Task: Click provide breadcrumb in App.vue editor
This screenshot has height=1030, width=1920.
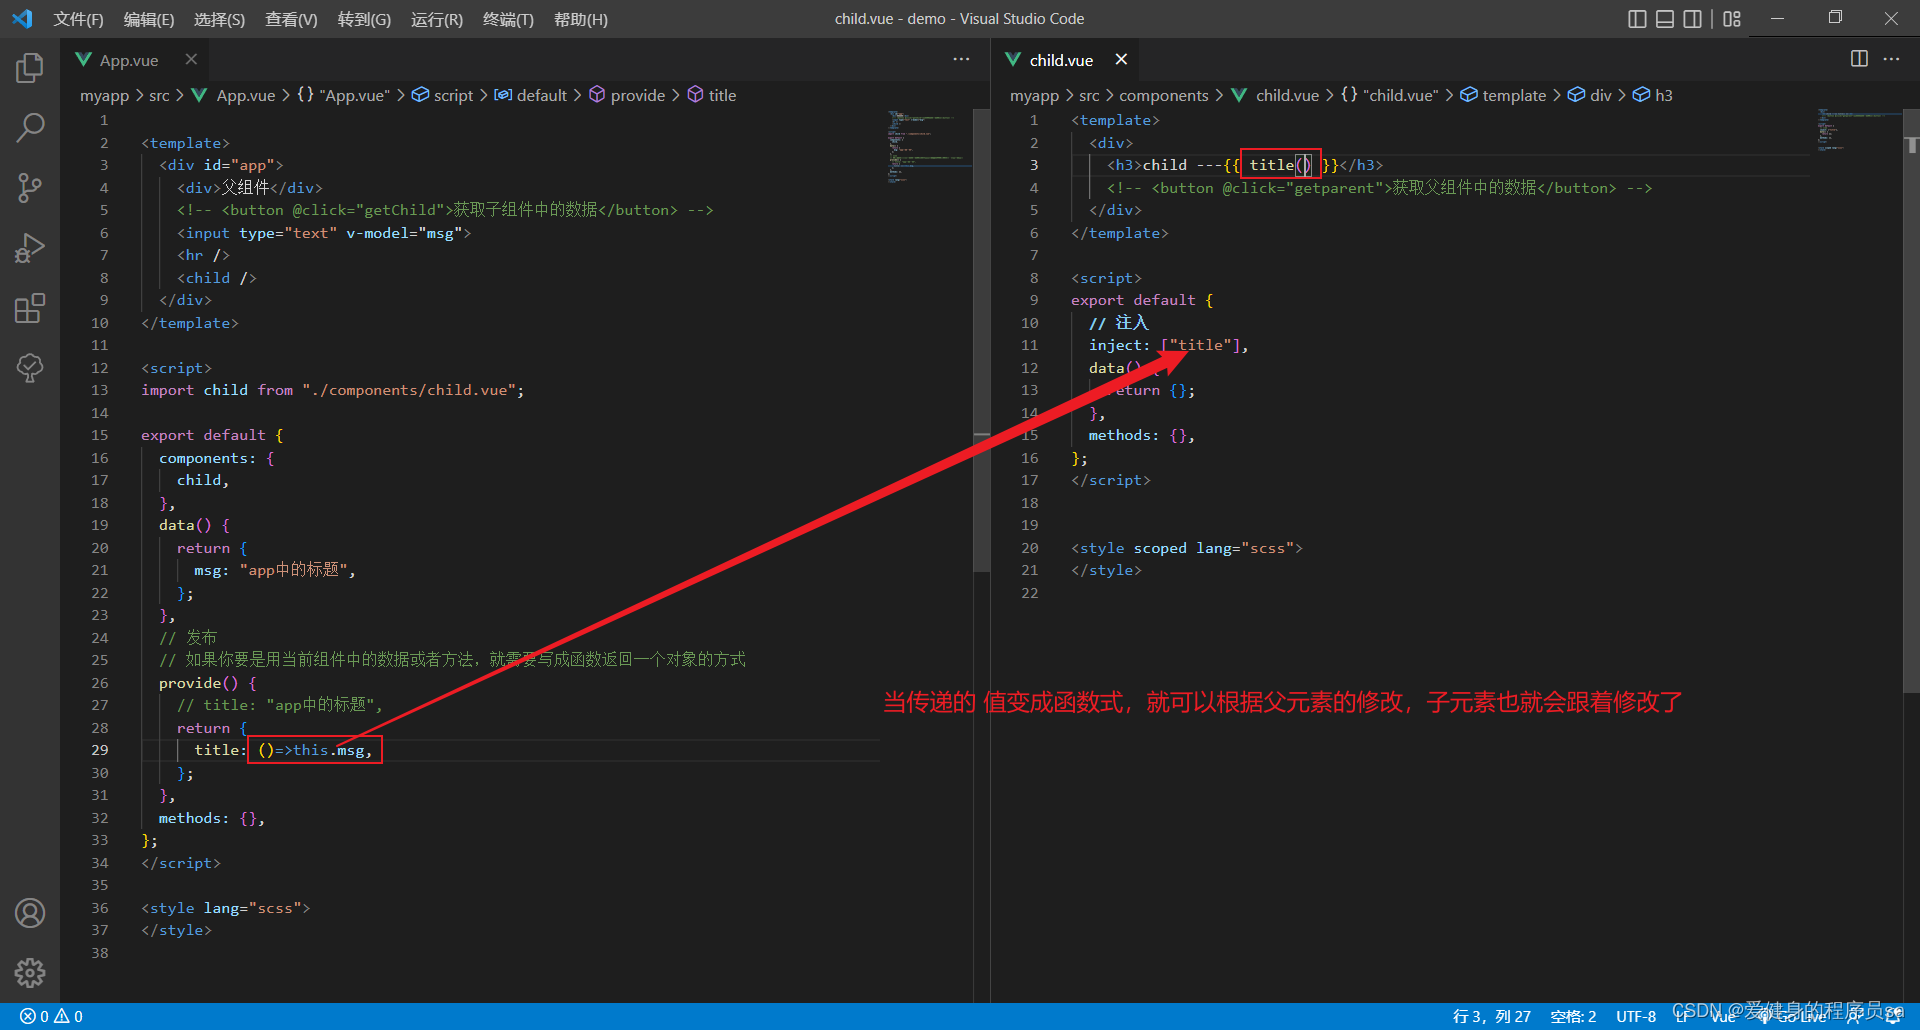Action: pyautogui.click(x=627, y=95)
